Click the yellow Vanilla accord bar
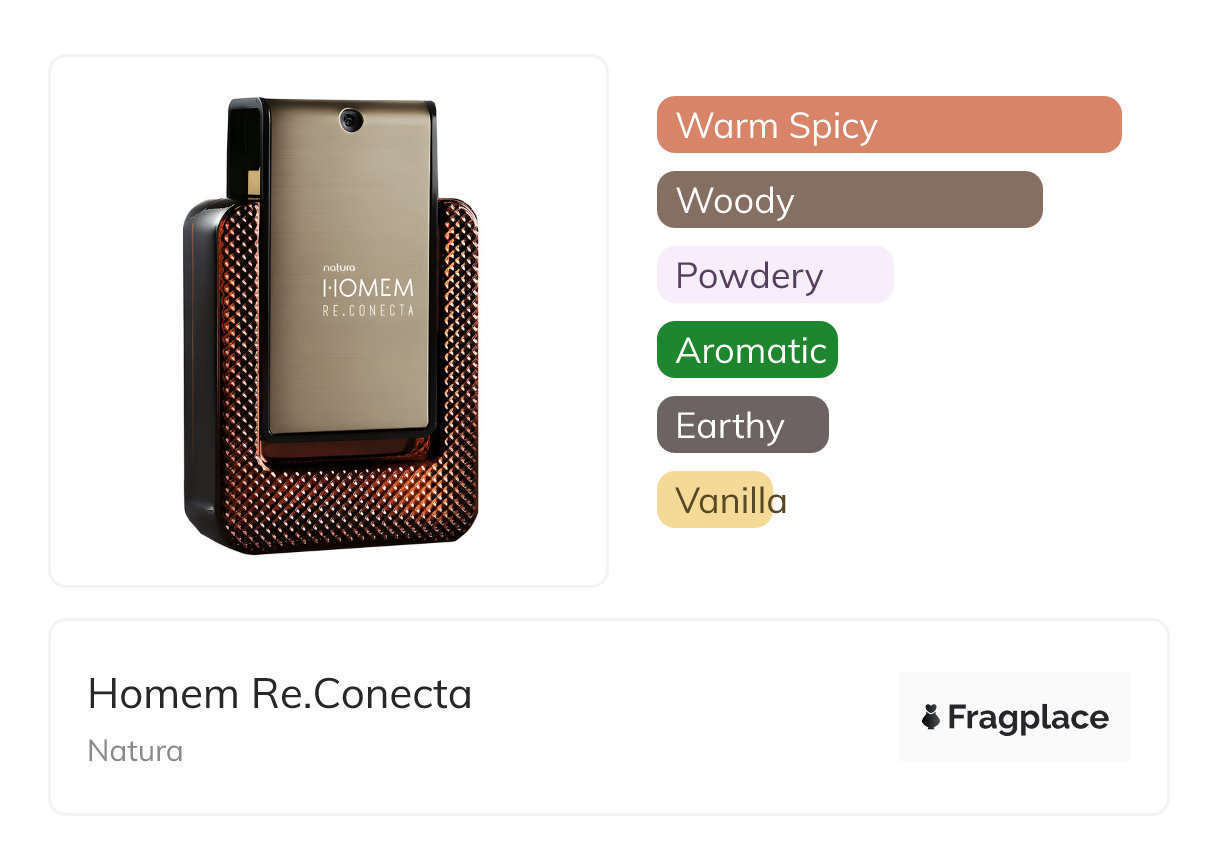 pos(715,500)
